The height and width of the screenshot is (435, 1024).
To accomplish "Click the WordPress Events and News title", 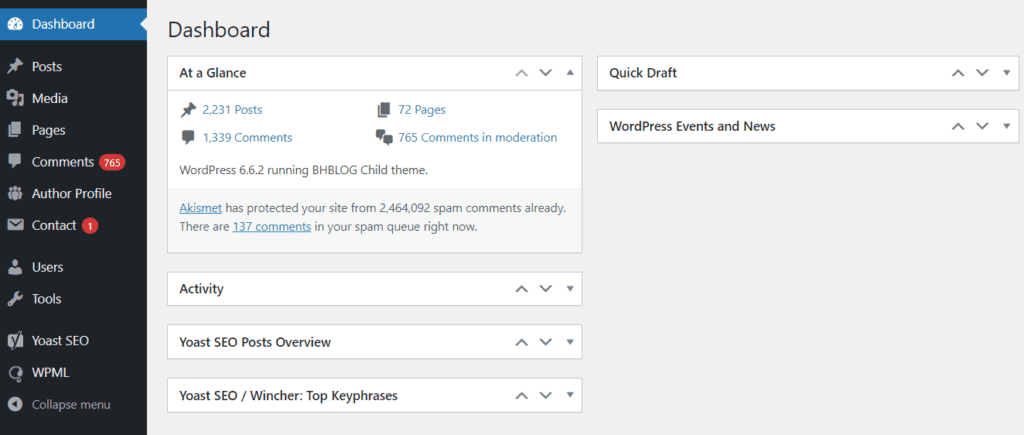I will tap(692, 126).
